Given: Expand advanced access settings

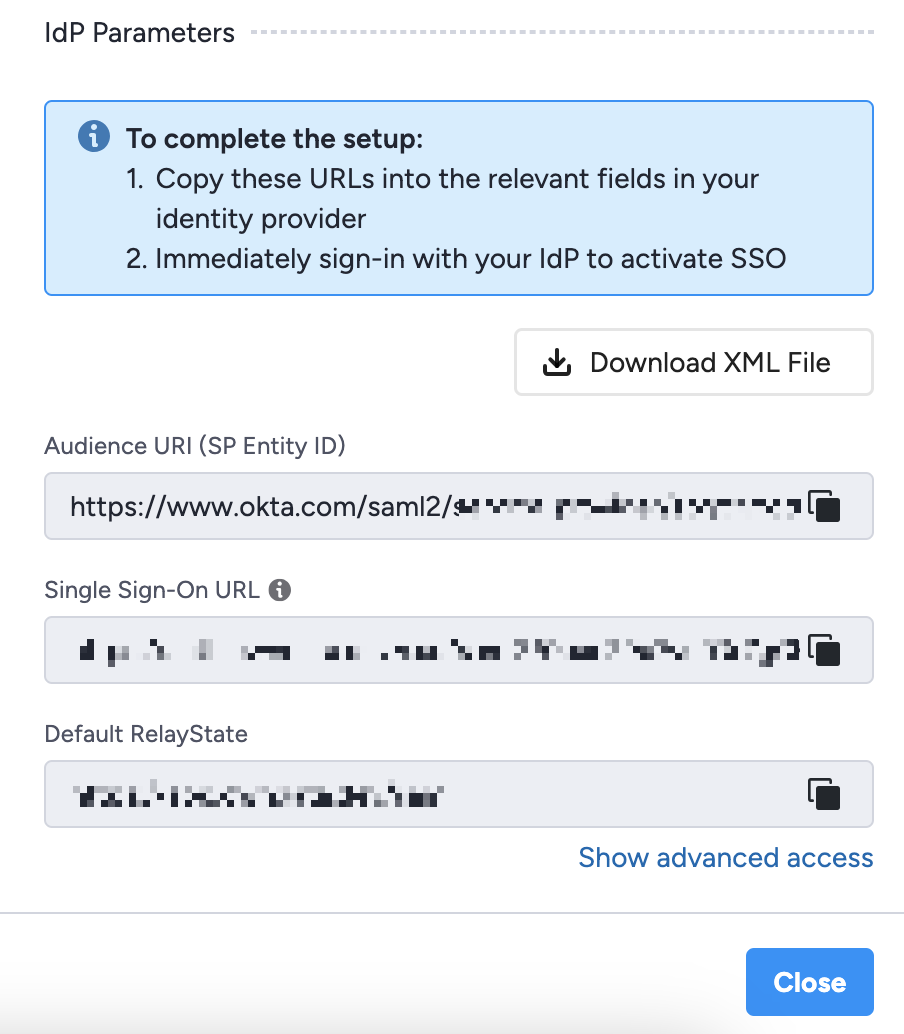Looking at the screenshot, I should (x=726, y=858).
